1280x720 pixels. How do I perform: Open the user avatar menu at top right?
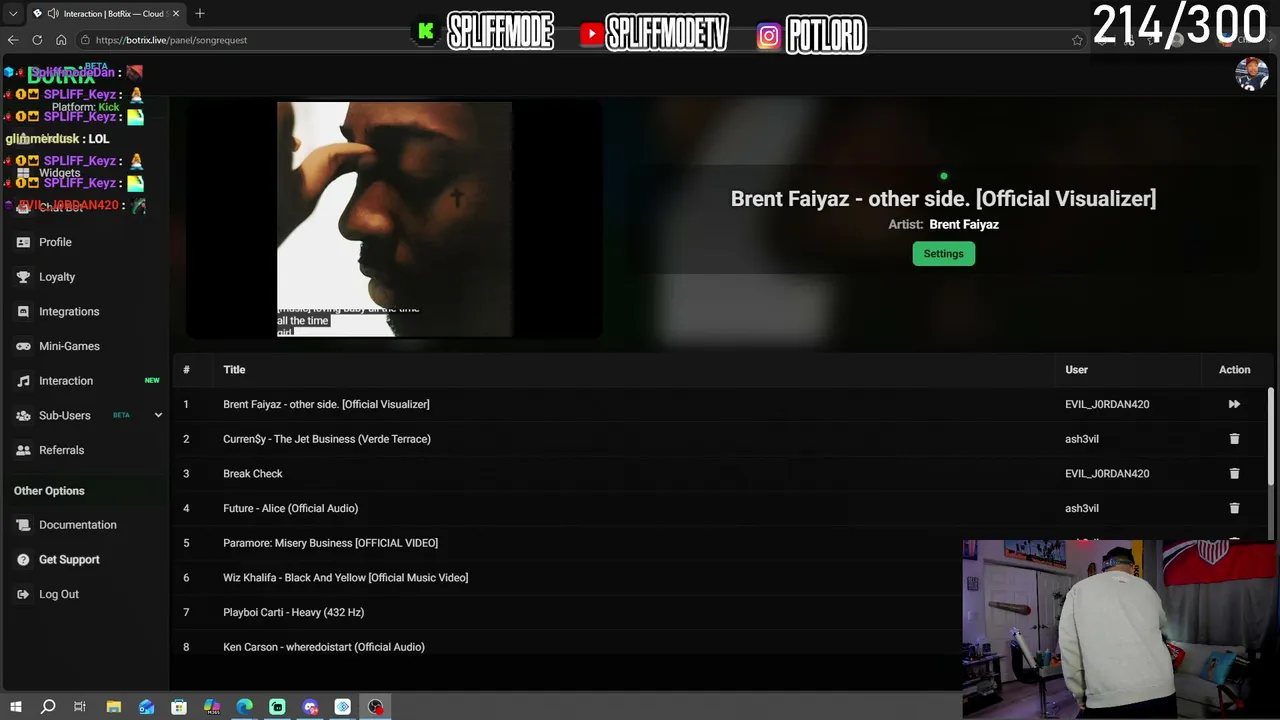click(x=1252, y=74)
